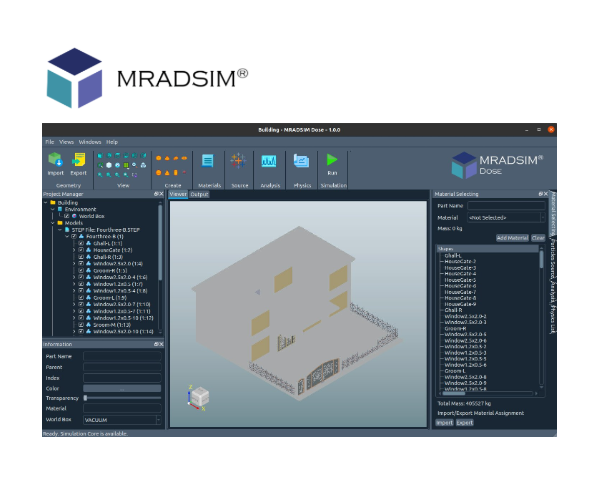Select the Physics List vertical tab
This screenshot has height=477, width=600.
[553, 318]
